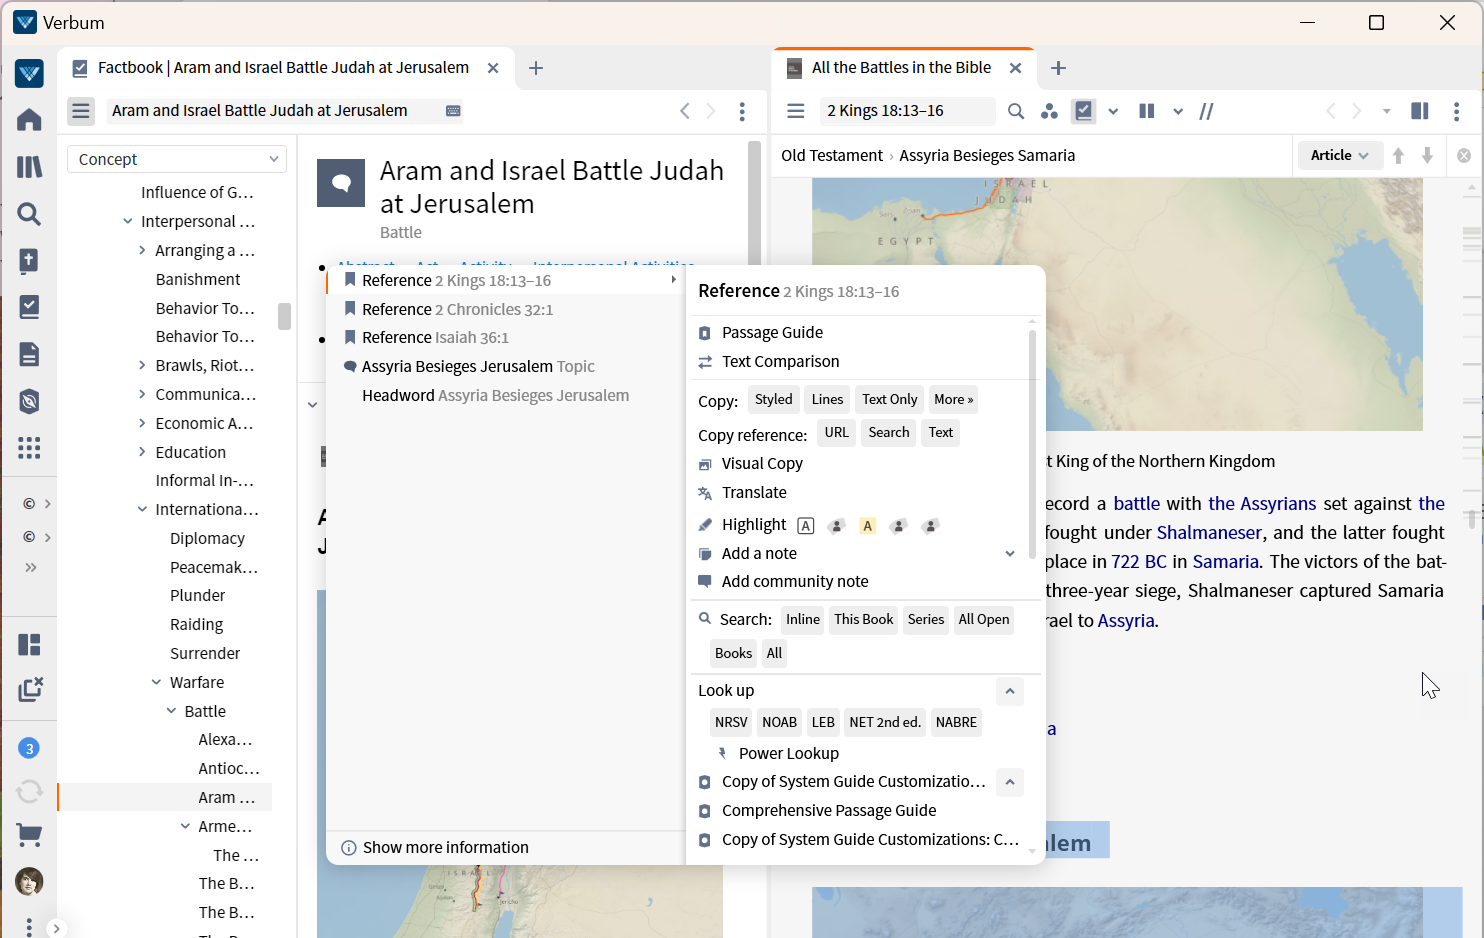1484x938 pixels.
Task: Click the resource-linking dots icon in the Battles toolbar
Action: pos(1049,111)
